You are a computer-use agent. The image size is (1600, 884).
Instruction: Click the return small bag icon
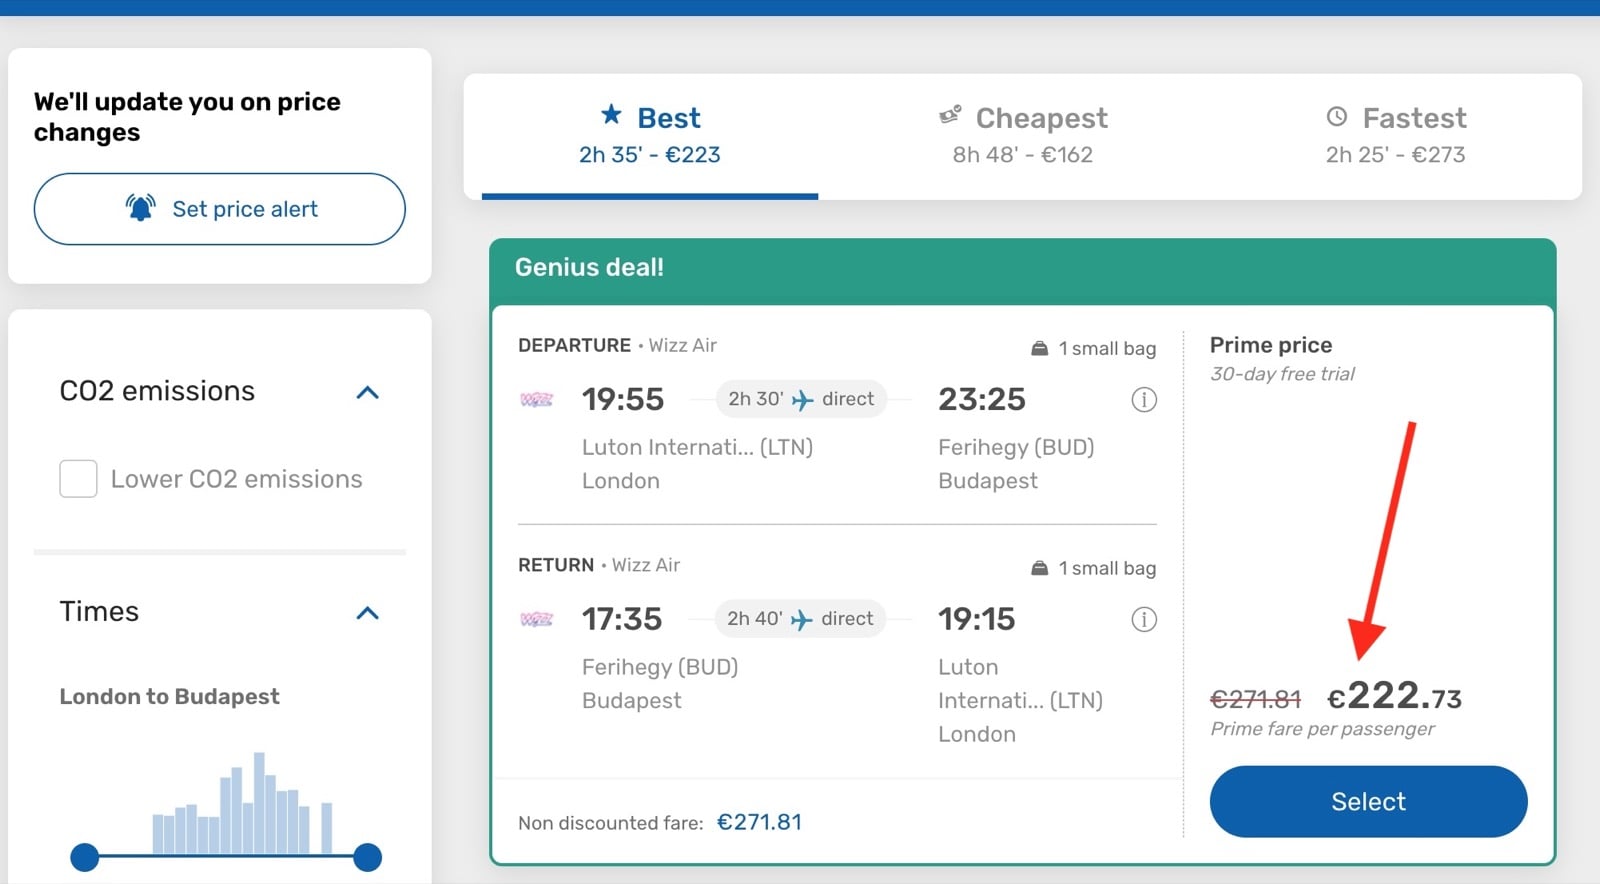pos(1040,568)
